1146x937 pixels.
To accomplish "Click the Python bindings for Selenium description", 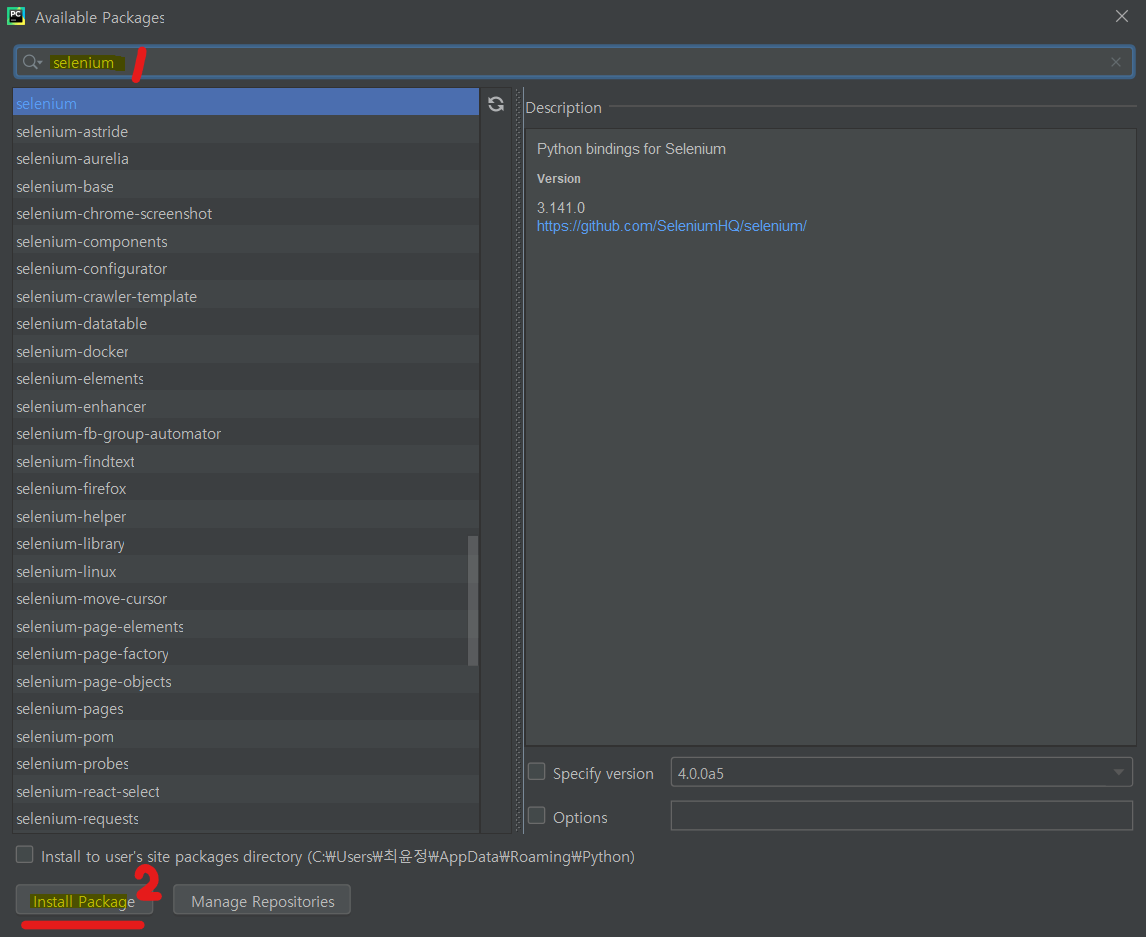I will click(x=631, y=149).
